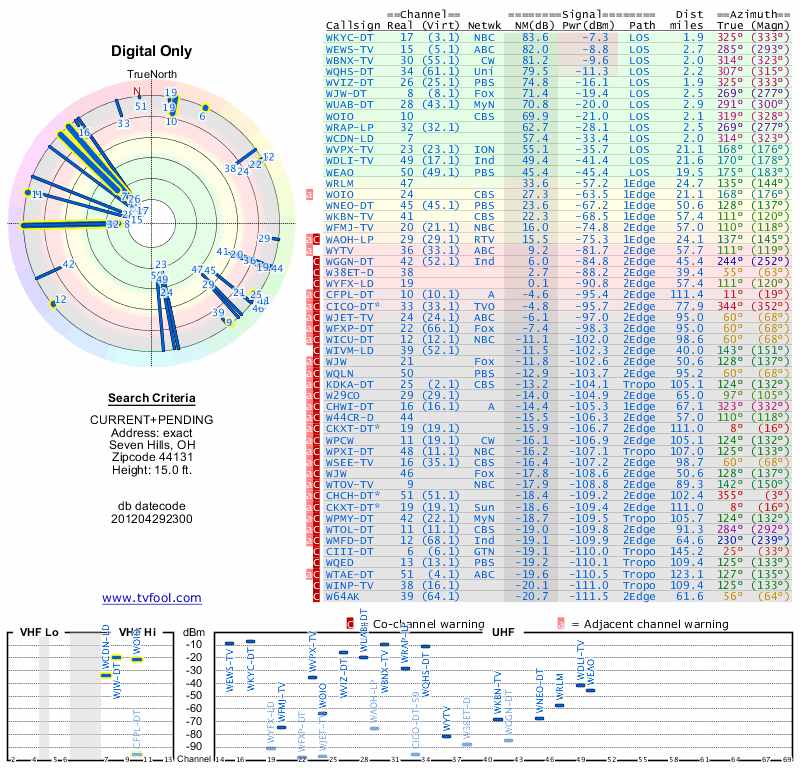This screenshot has width=800, height=768.
Task: Select W64AK callsign in the table
Action: (343, 597)
